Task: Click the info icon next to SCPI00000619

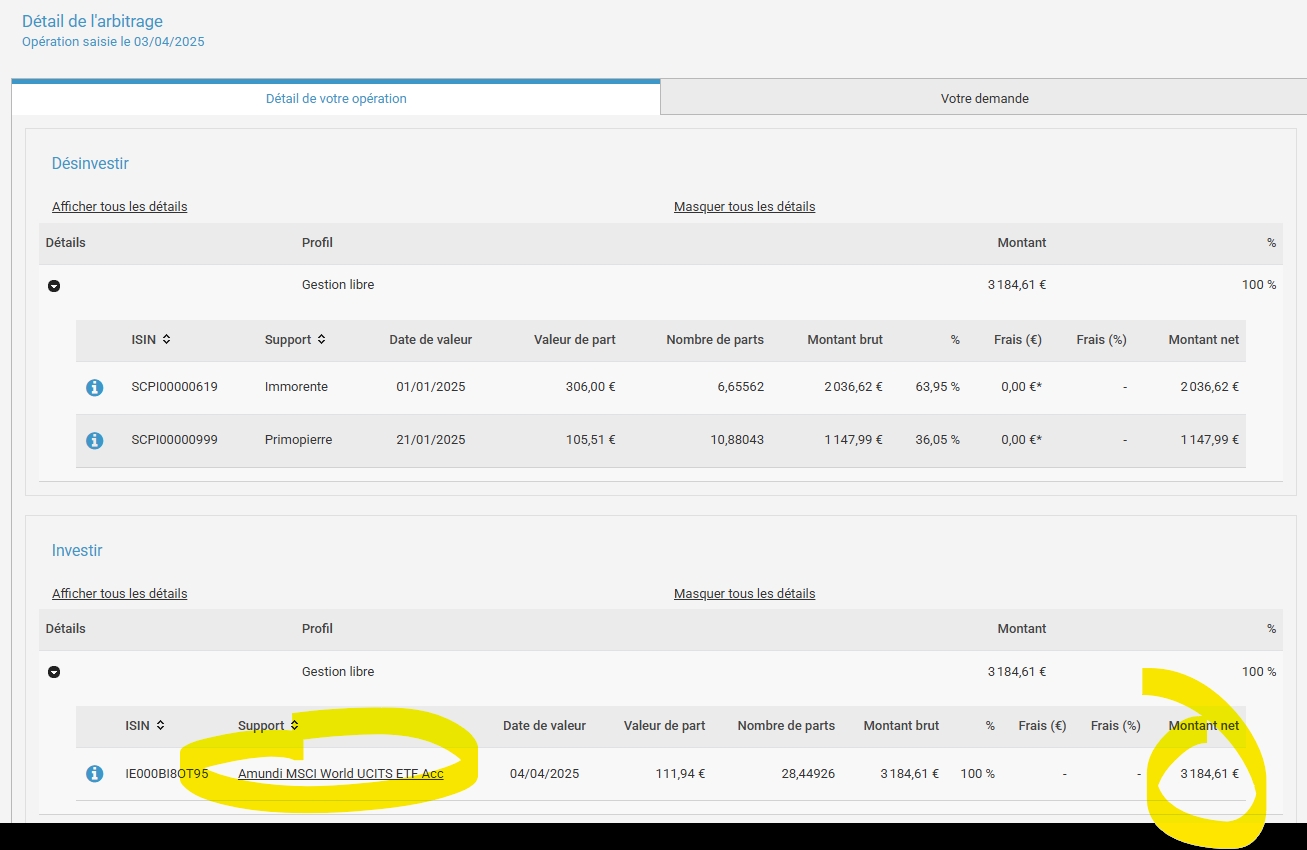Action: 94,387
